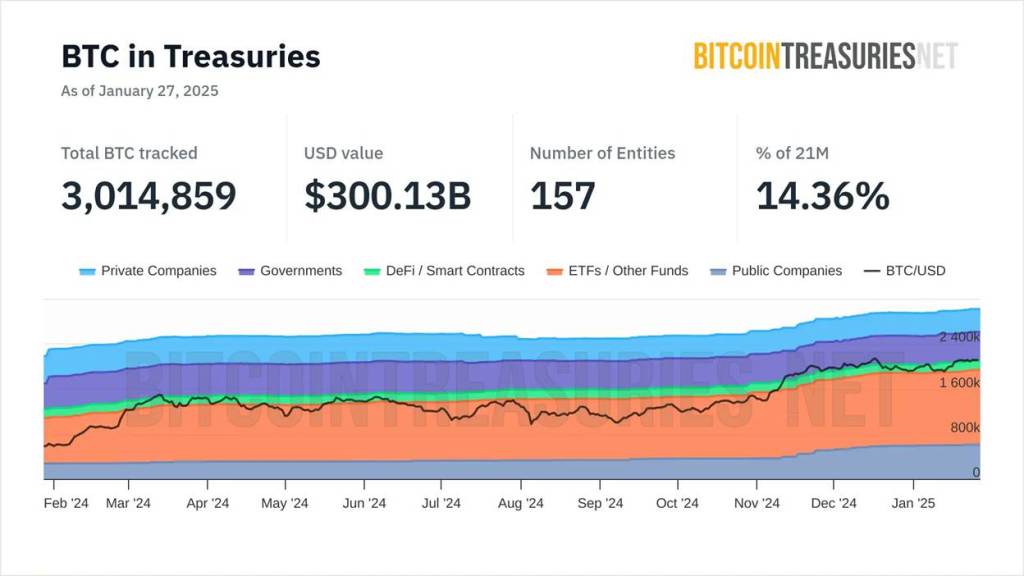Toggle Private Companies legend series
1024x576 pixels.
[158, 271]
